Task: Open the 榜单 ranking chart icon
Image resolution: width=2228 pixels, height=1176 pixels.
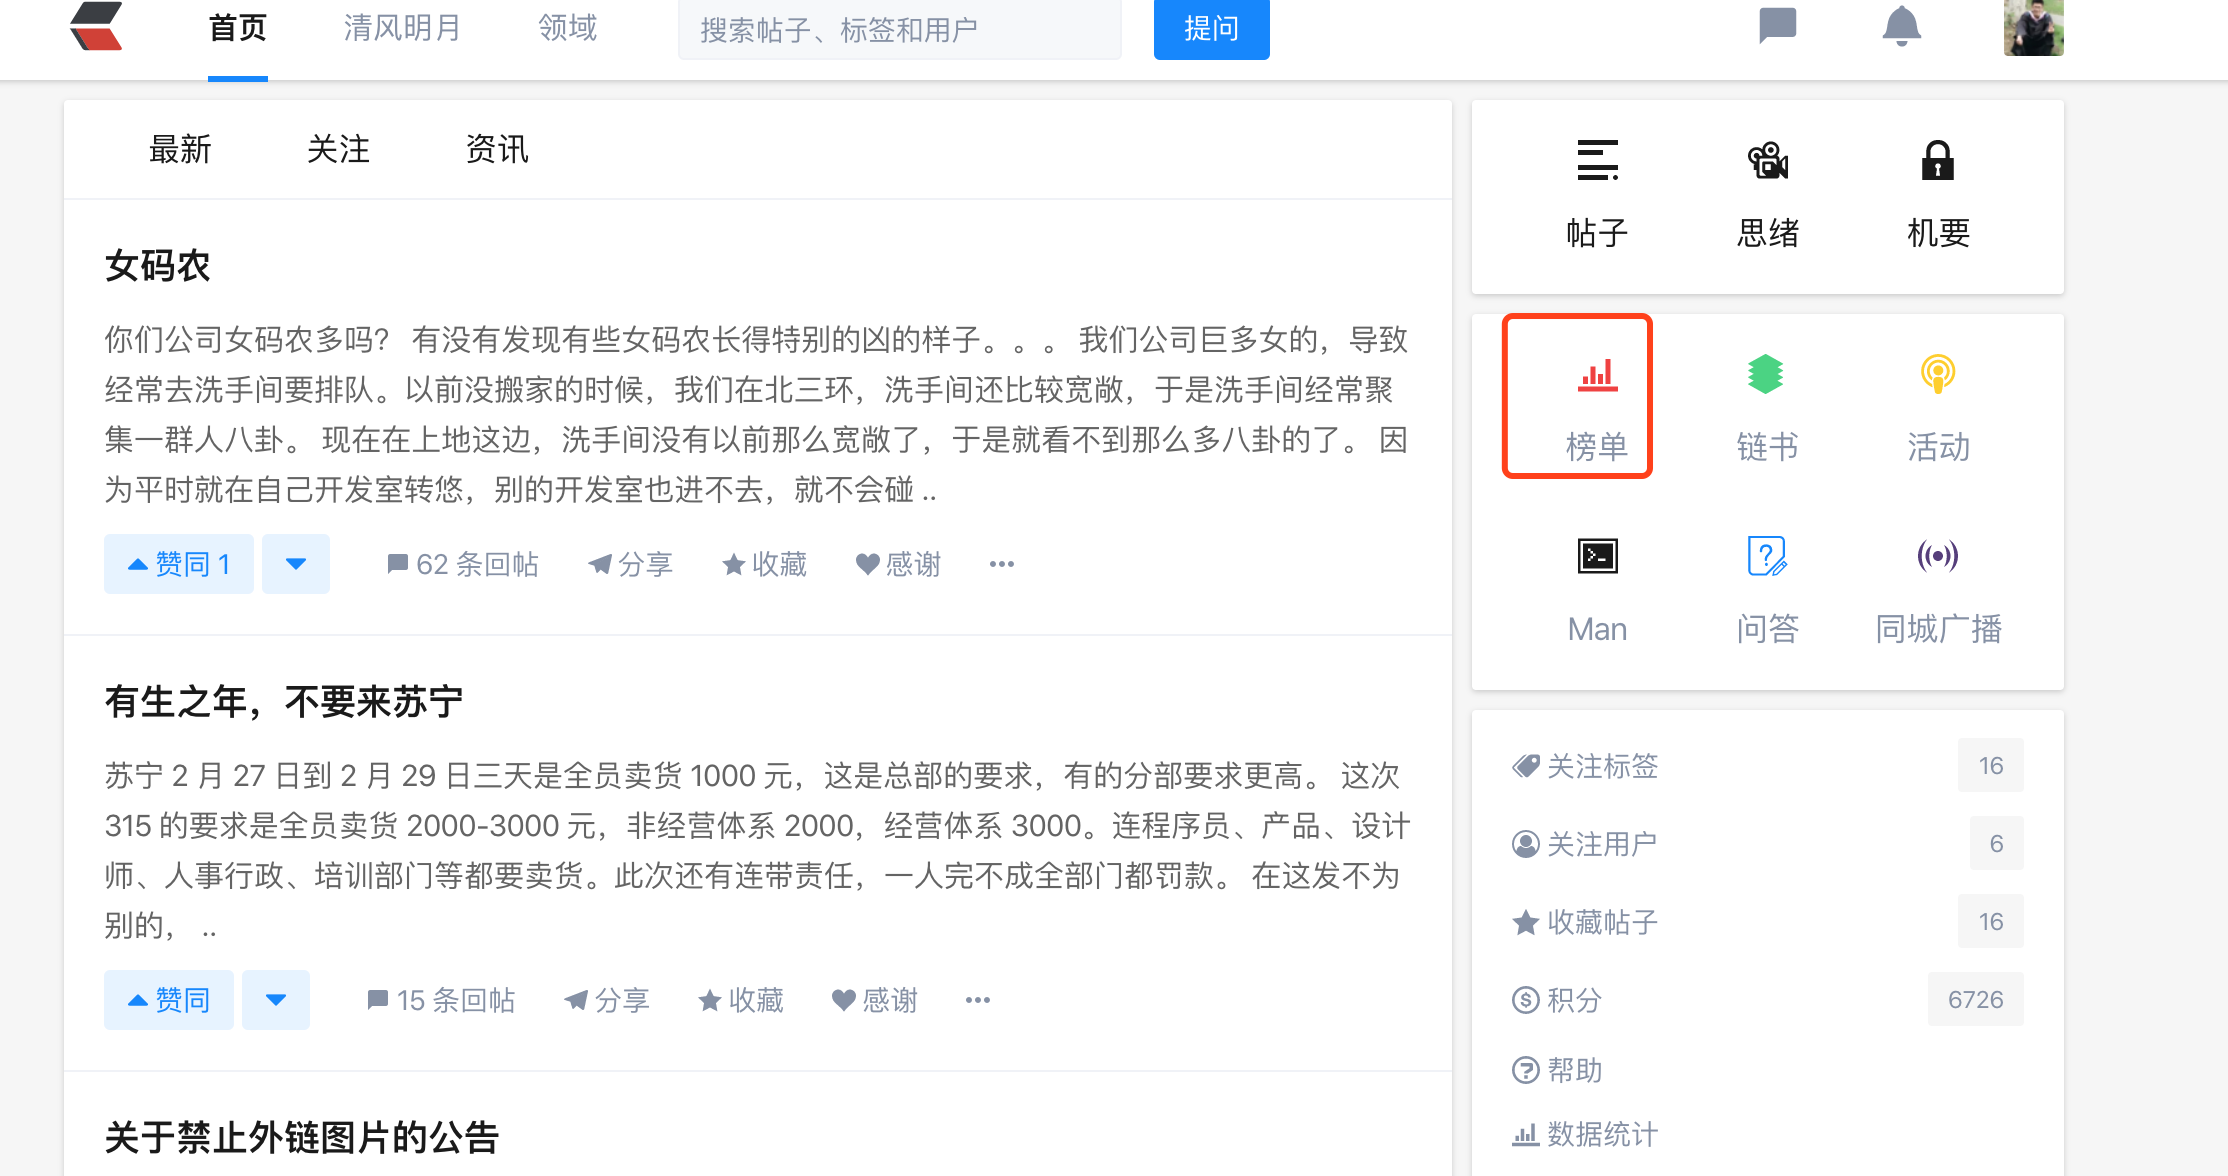Action: [1597, 376]
